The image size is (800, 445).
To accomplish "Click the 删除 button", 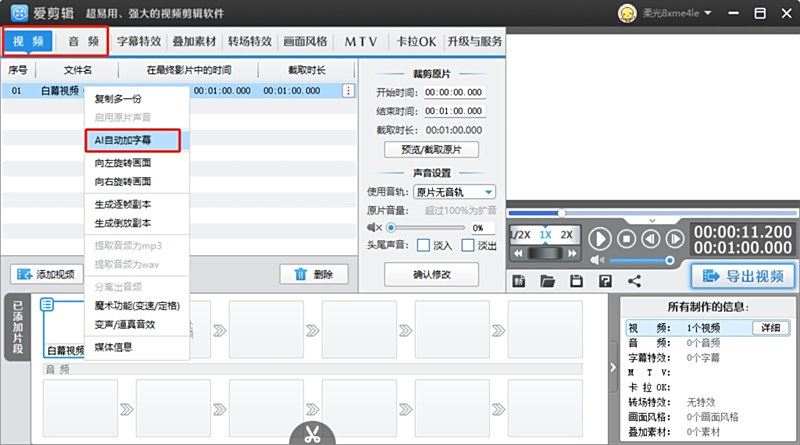I will coord(314,275).
